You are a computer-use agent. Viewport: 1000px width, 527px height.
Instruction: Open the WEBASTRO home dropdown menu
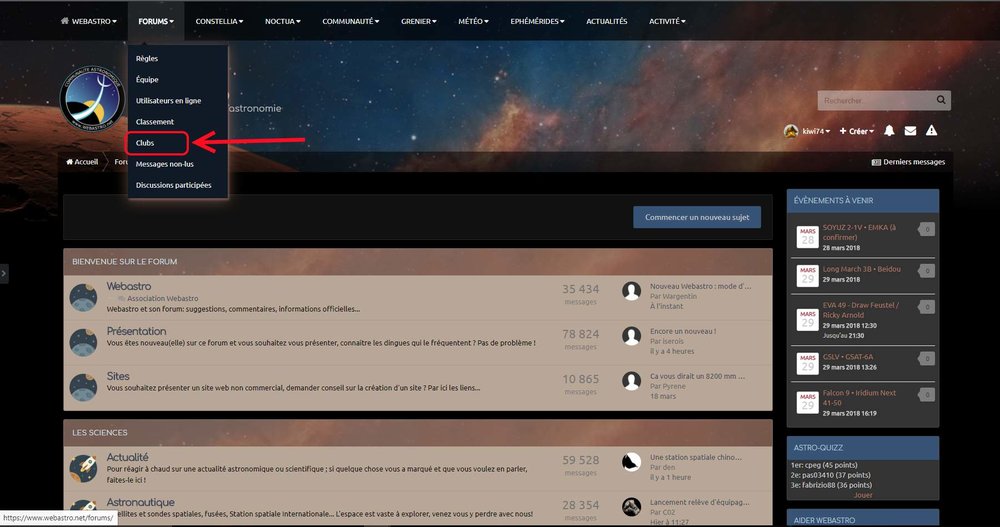coord(89,21)
